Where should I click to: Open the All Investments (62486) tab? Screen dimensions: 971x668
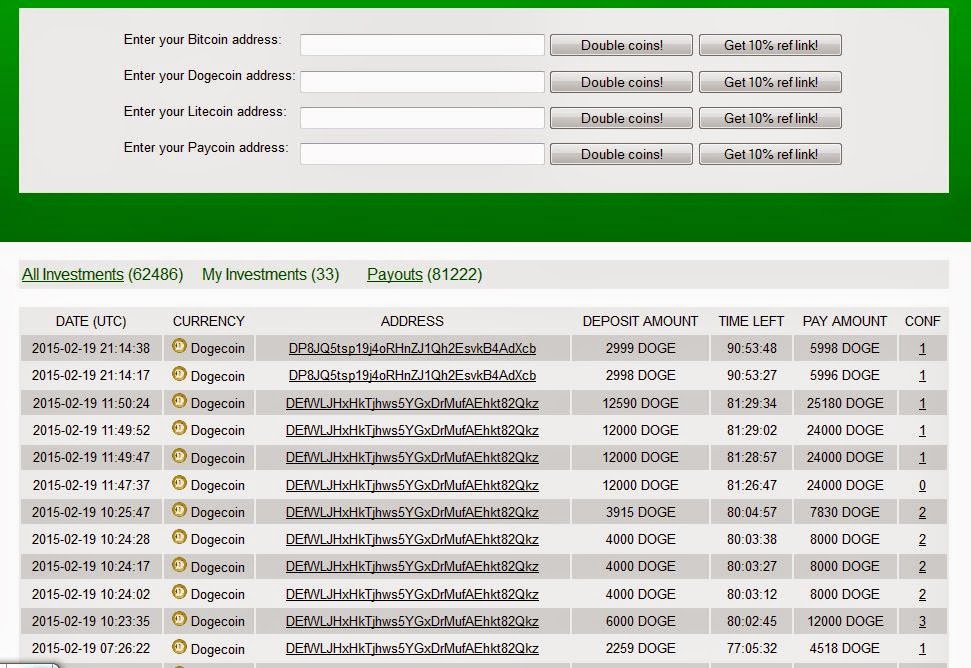pos(103,274)
